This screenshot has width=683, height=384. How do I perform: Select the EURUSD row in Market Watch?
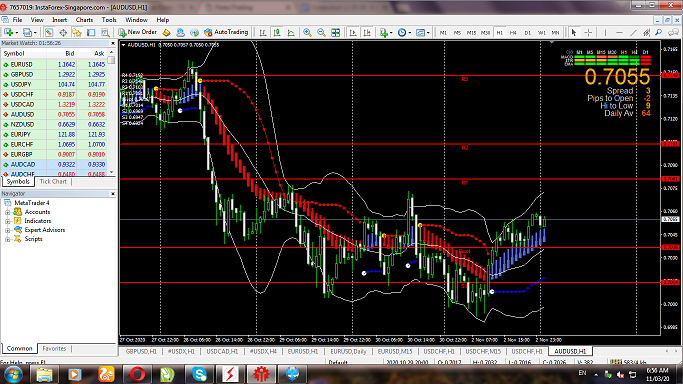(54, 64)
